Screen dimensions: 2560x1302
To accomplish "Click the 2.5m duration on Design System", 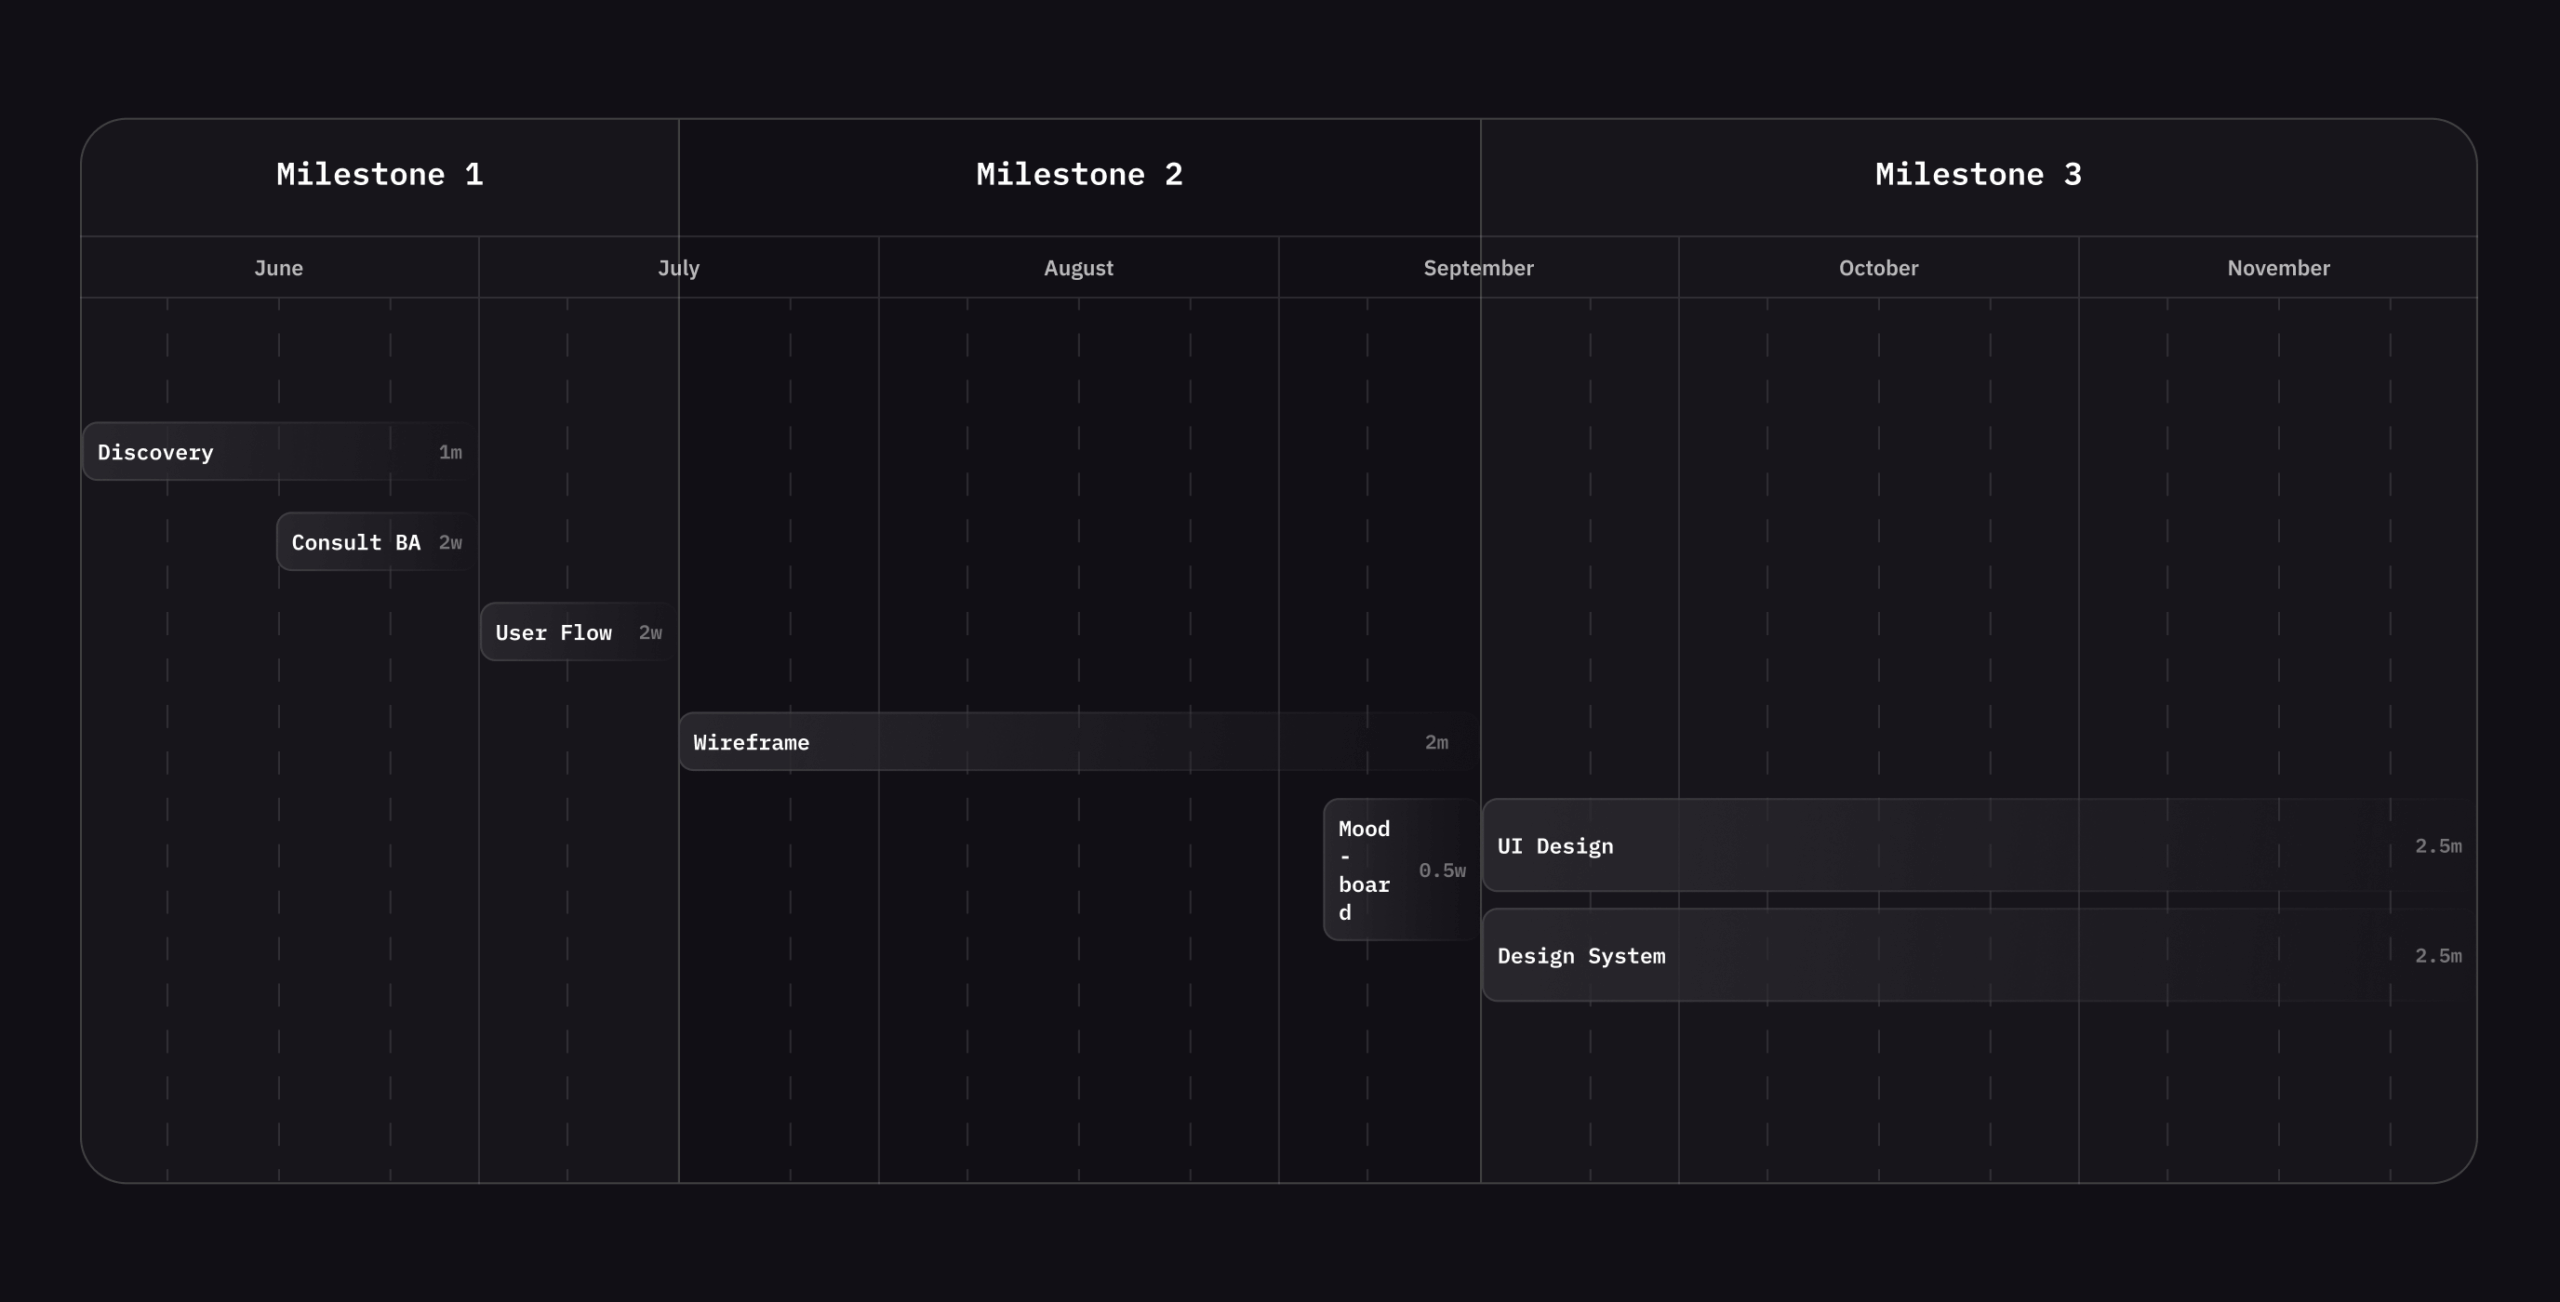I will [2438, 956].
